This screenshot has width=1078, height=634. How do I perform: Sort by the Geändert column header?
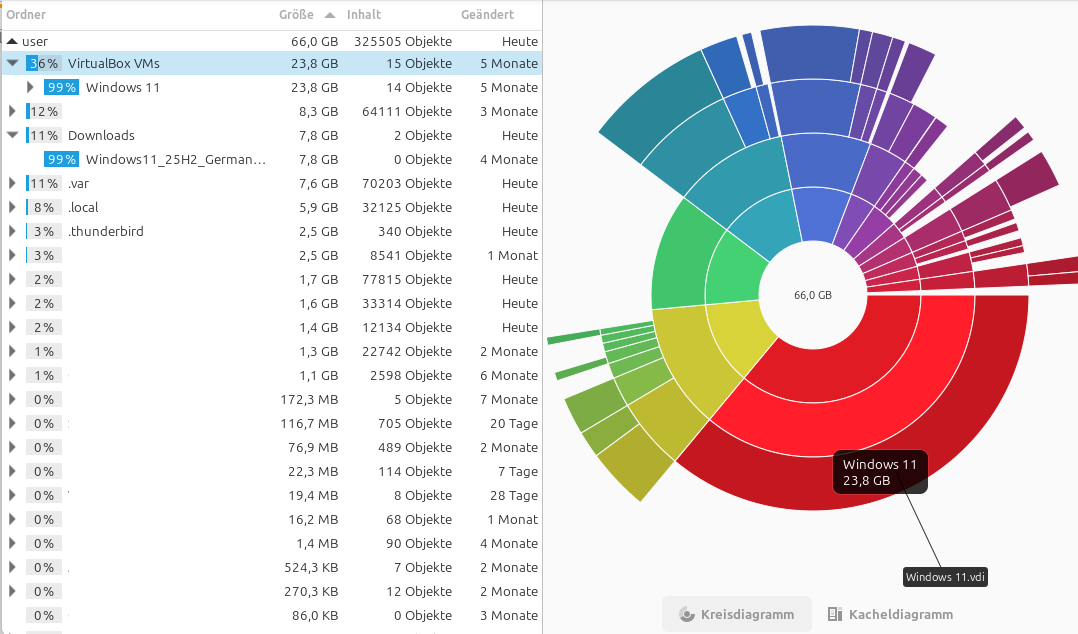[x=487, y=14]
